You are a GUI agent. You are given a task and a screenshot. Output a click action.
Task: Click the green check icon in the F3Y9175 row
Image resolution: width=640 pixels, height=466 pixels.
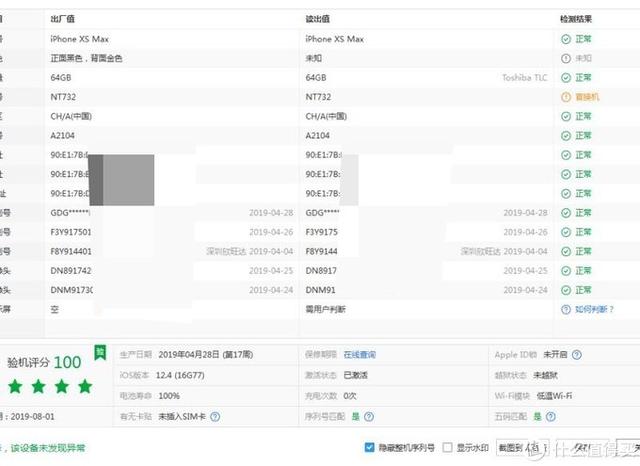tap(566, 232)
